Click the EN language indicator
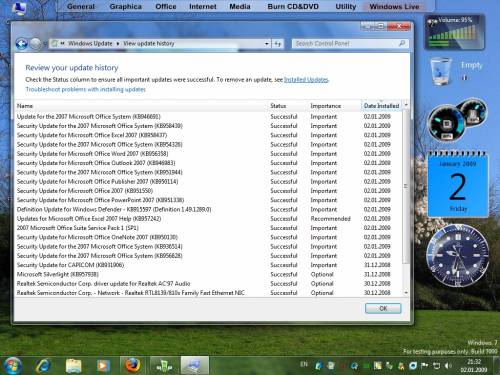The image size is (500, 375). (x=304, y=364)
